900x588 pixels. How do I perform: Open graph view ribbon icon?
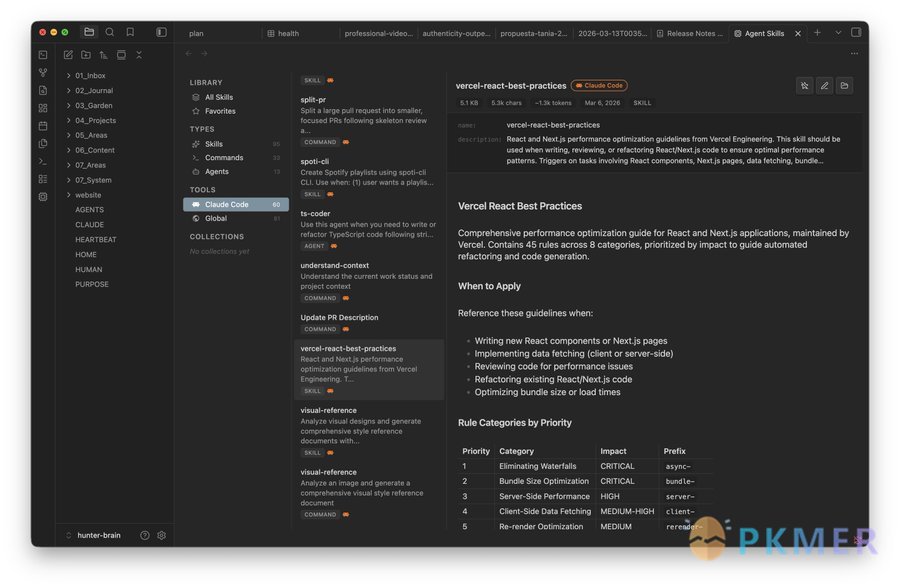(43, 72)
